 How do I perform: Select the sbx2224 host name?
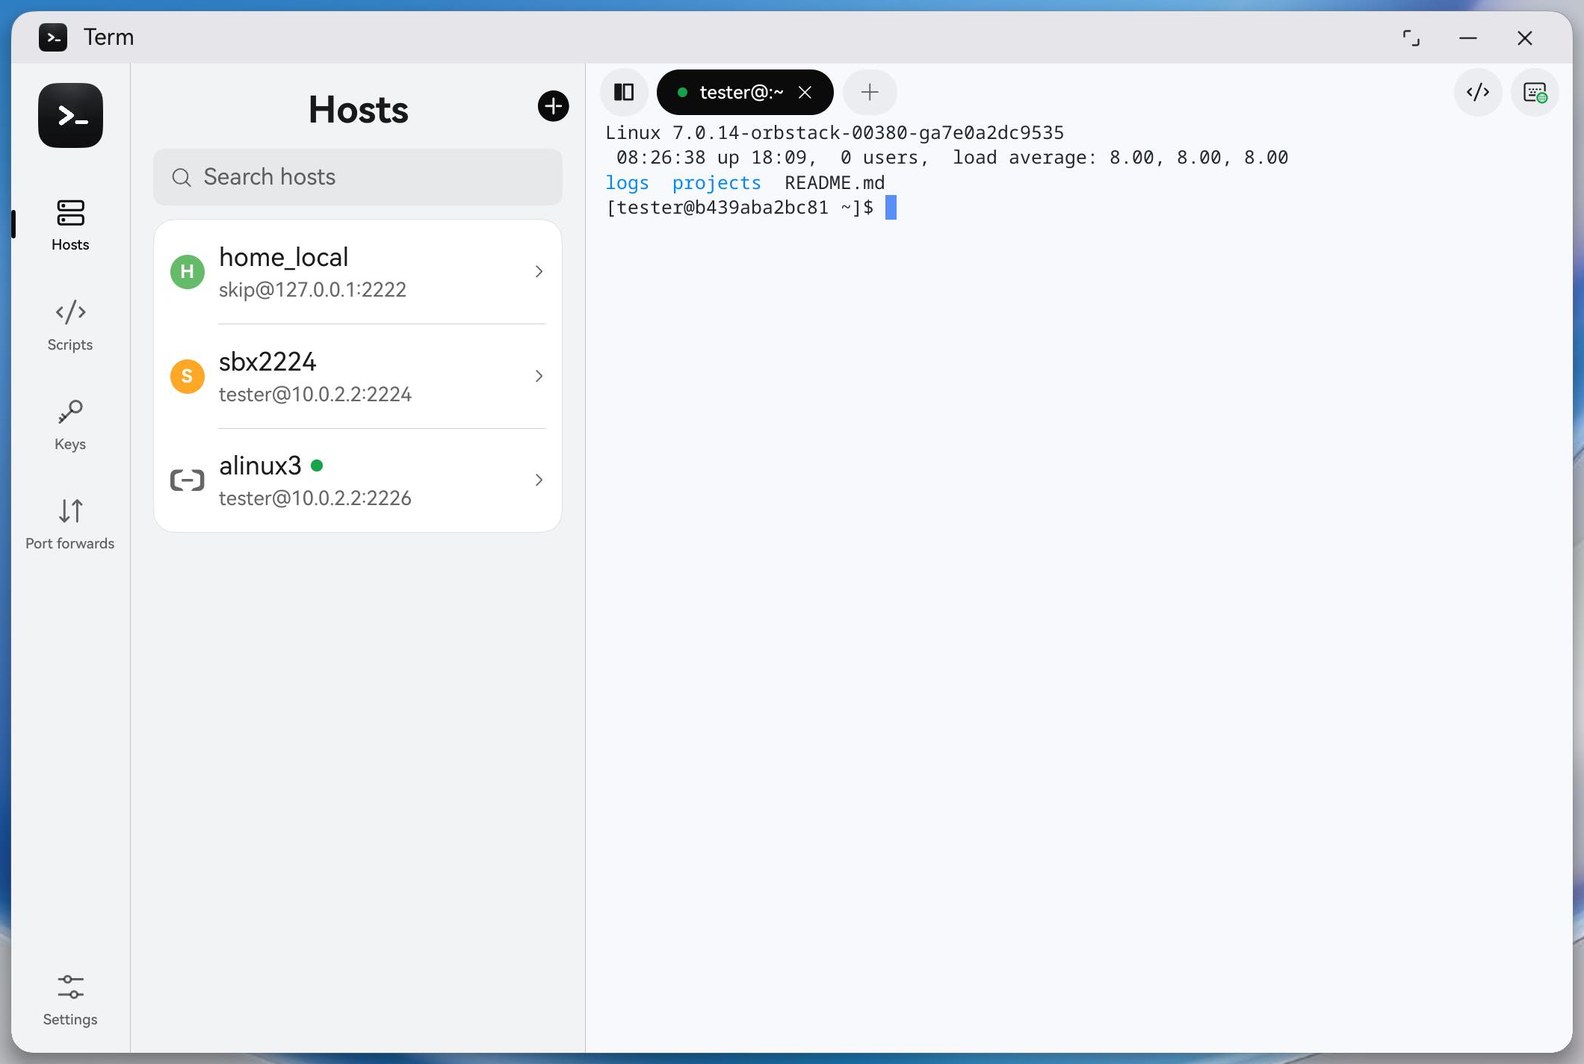pyautogui.click(x=267, y=361)
